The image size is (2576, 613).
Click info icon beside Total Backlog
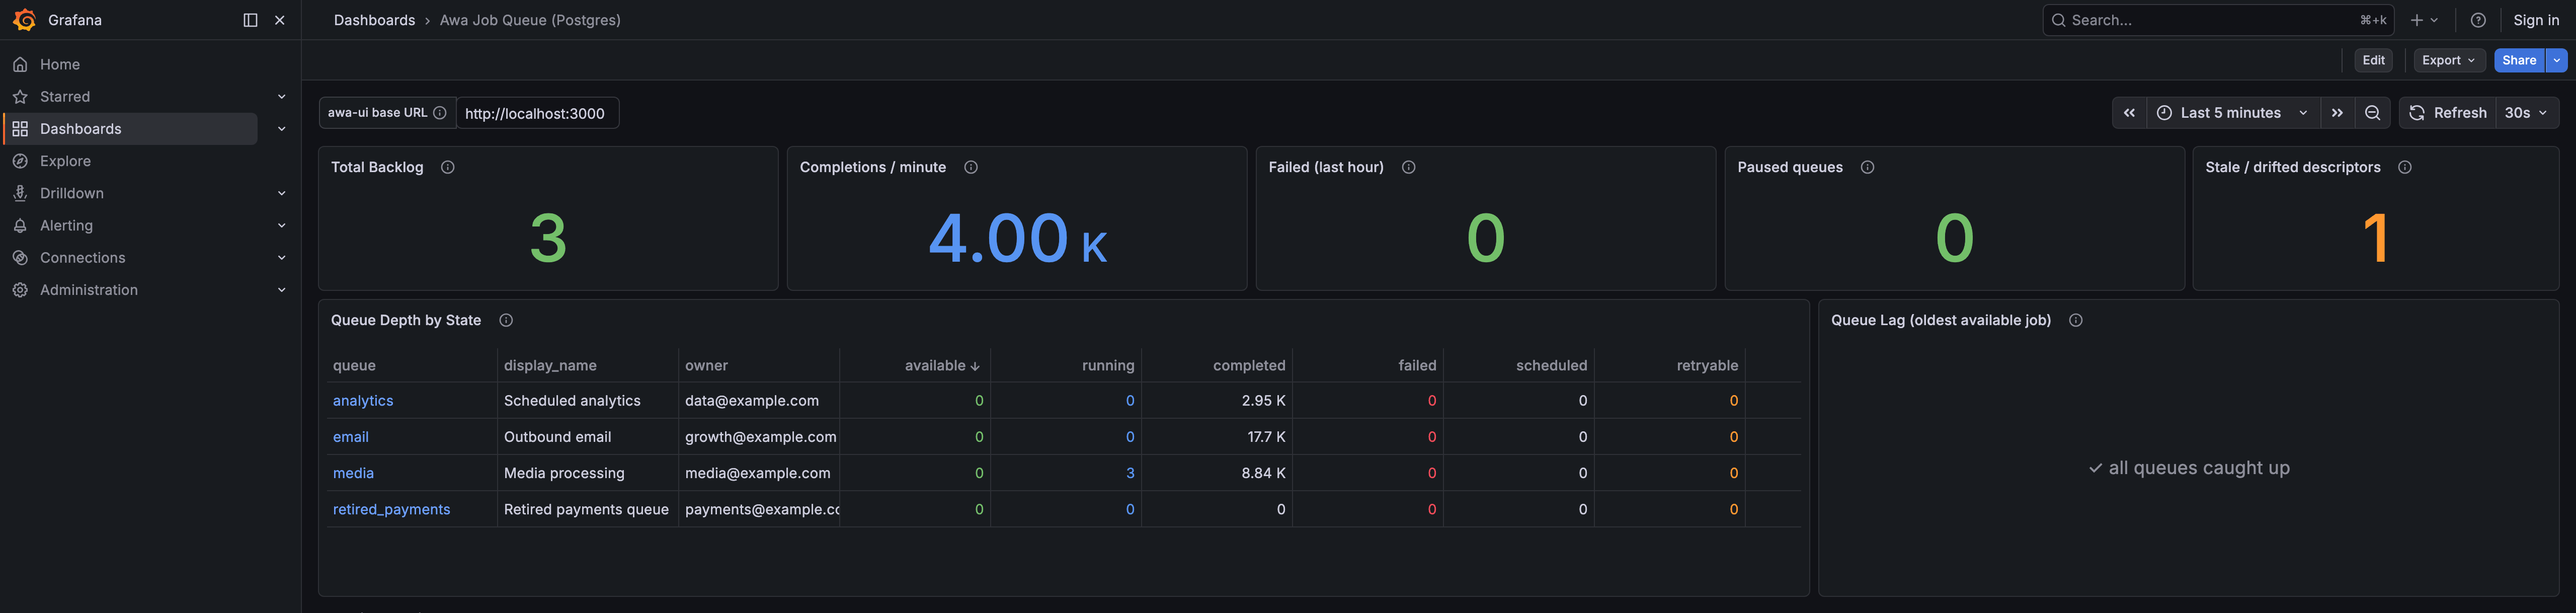point(448,167)
